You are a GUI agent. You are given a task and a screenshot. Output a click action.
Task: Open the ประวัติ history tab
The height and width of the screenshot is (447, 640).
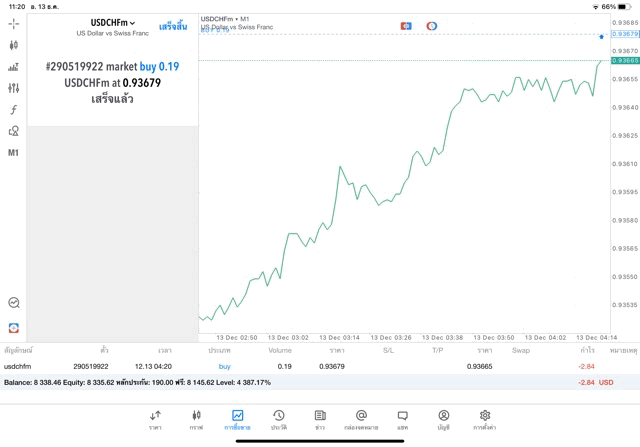279,420
